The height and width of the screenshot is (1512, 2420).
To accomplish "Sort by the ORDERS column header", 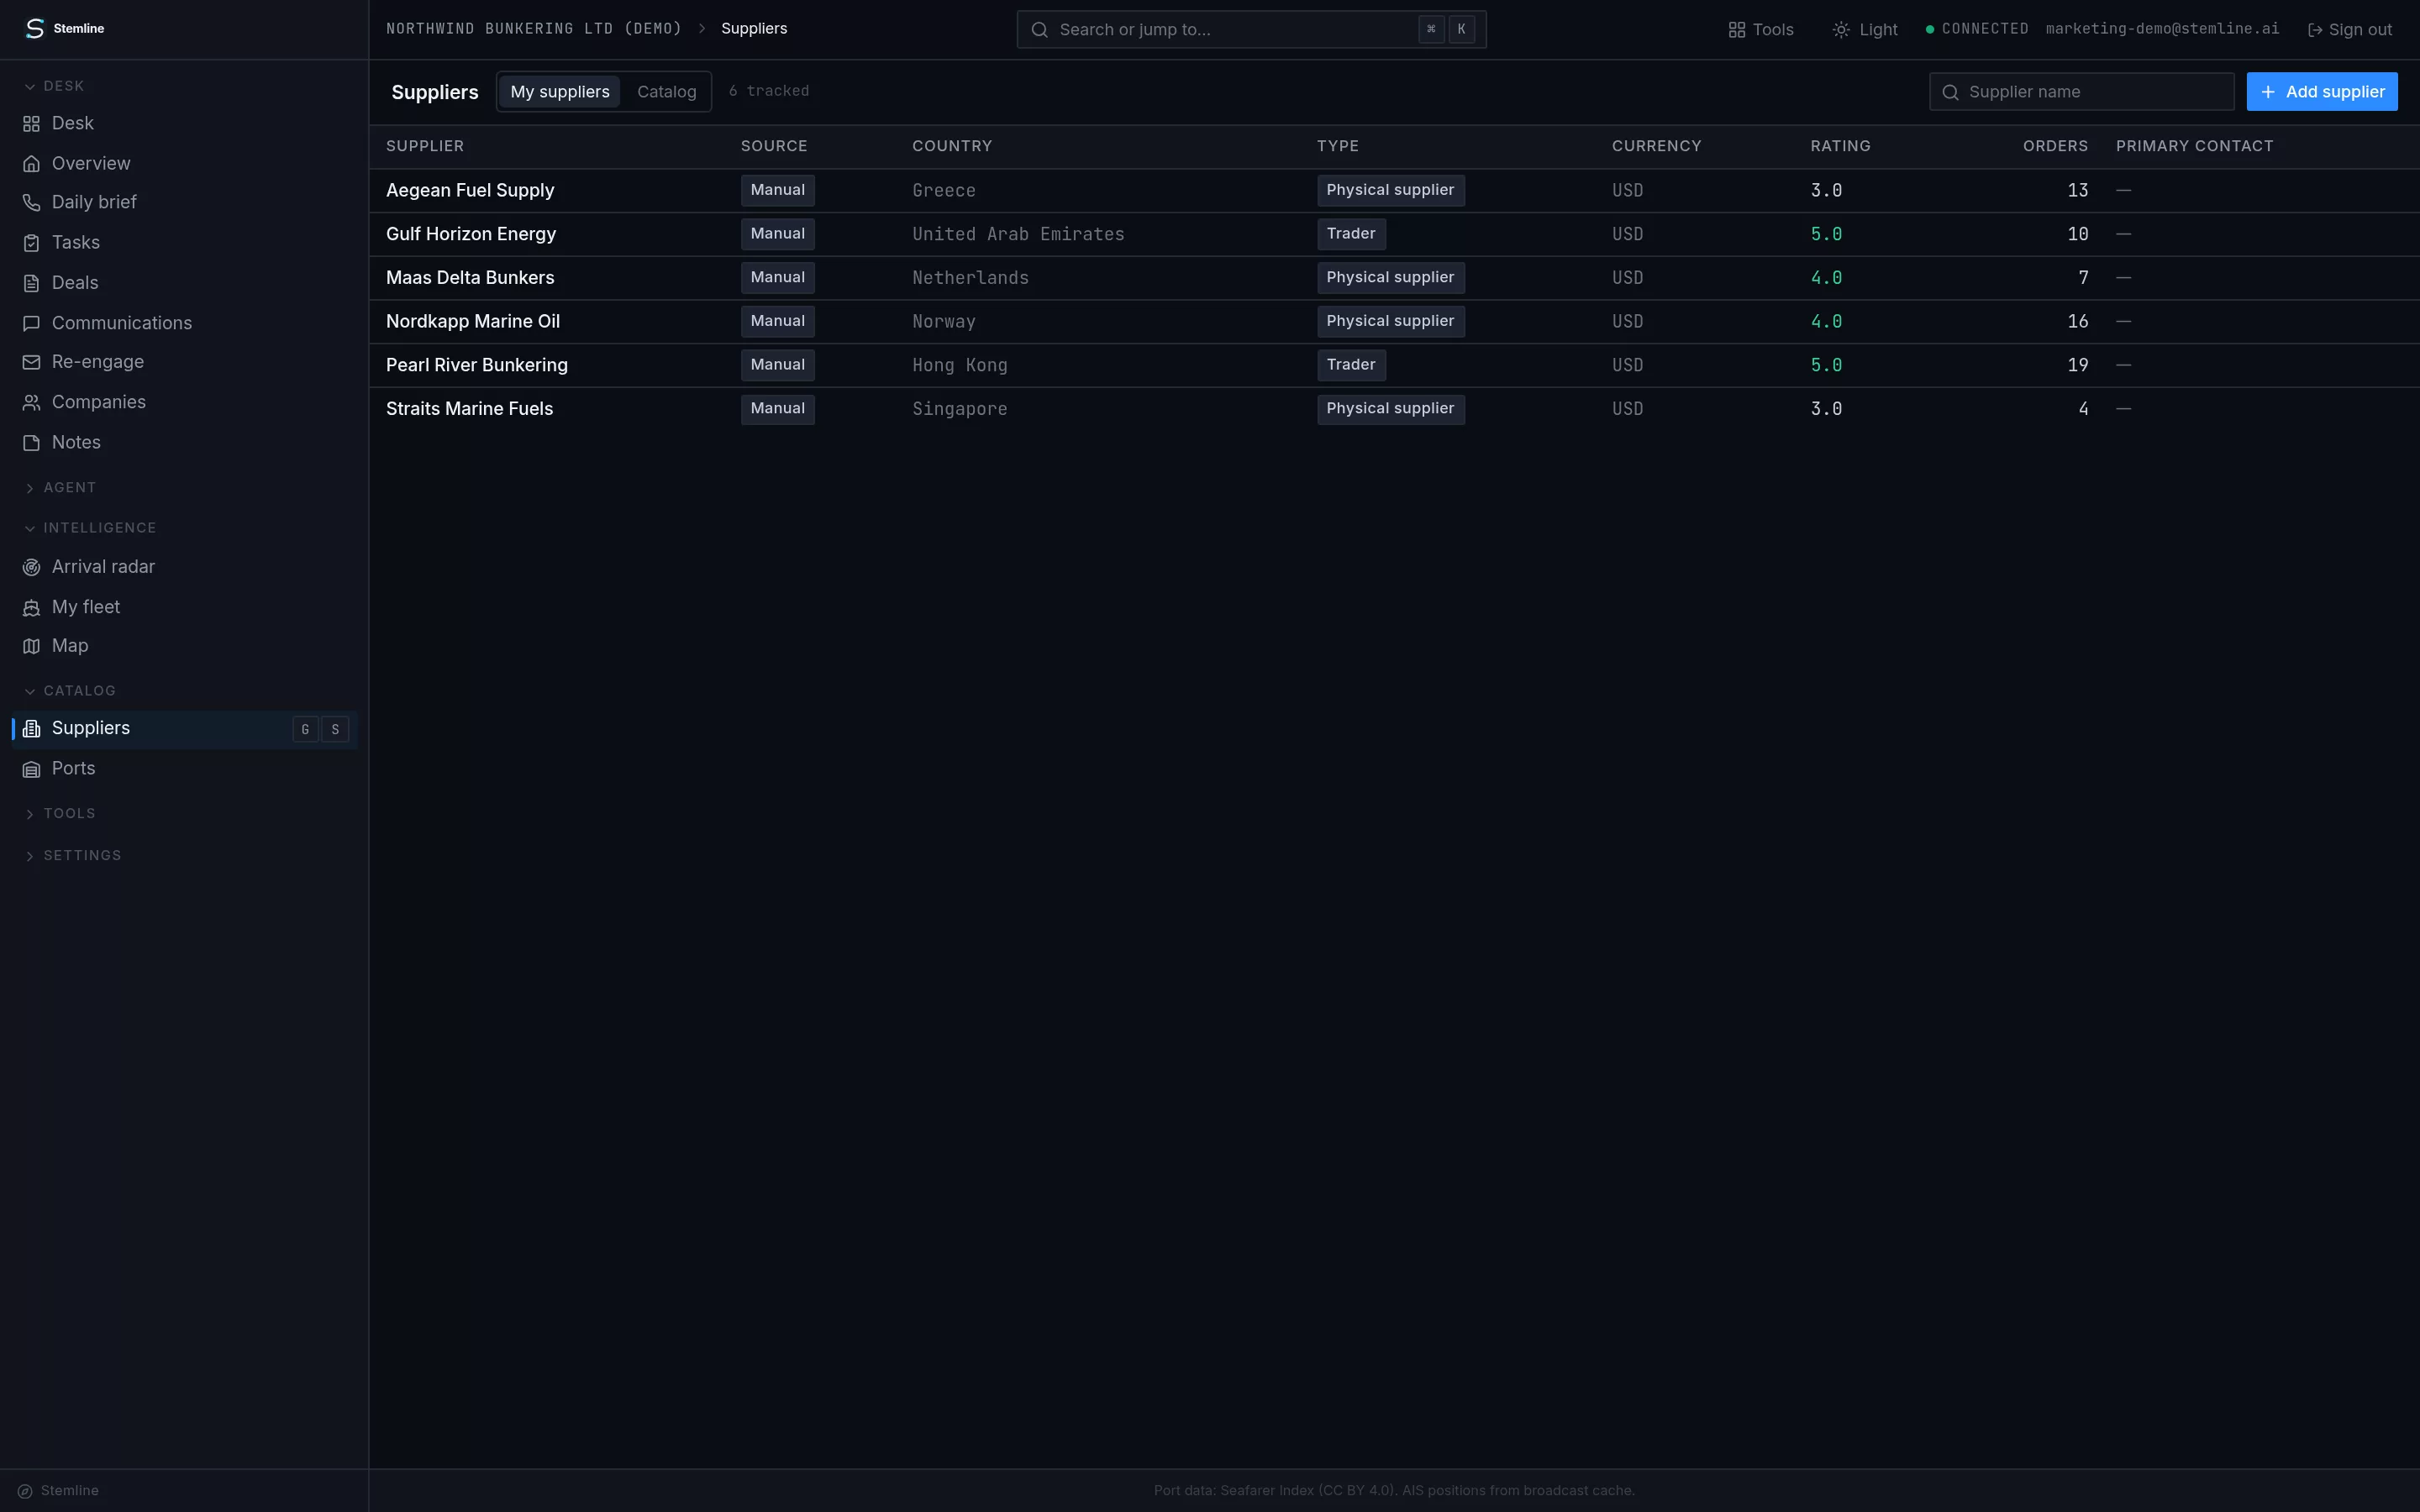I will (x=2055, y=146).
